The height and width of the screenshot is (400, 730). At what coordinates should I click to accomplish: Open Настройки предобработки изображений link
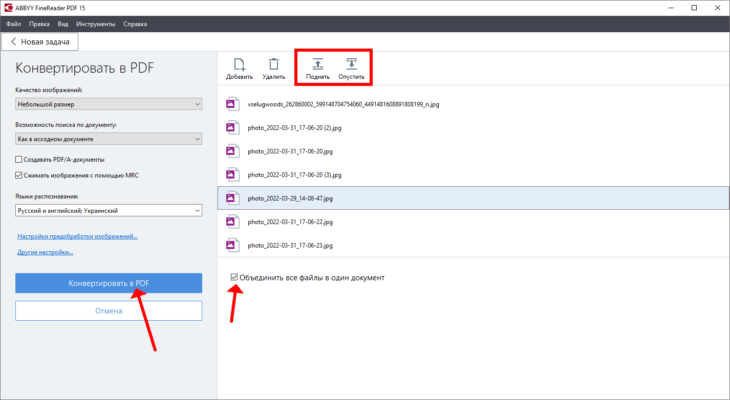77,237
